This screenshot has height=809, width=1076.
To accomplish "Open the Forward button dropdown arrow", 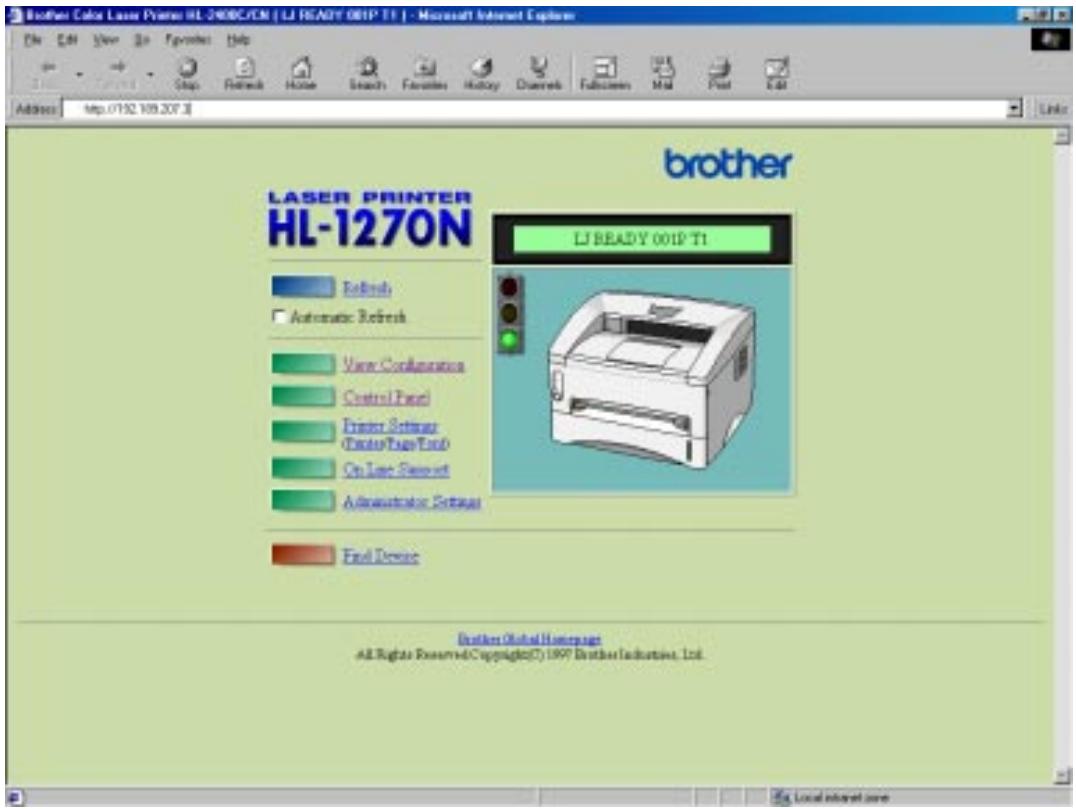I will tap(150, 74).
